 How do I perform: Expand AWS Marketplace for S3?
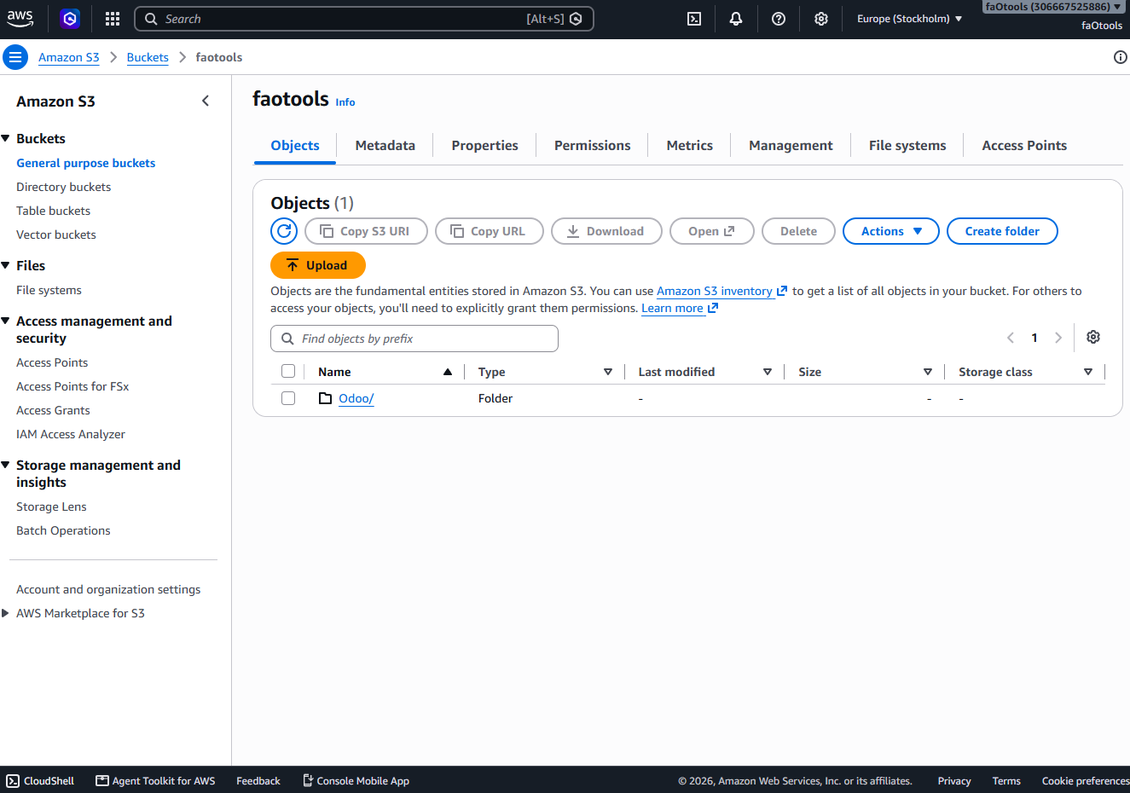click(x=6, y=613)
